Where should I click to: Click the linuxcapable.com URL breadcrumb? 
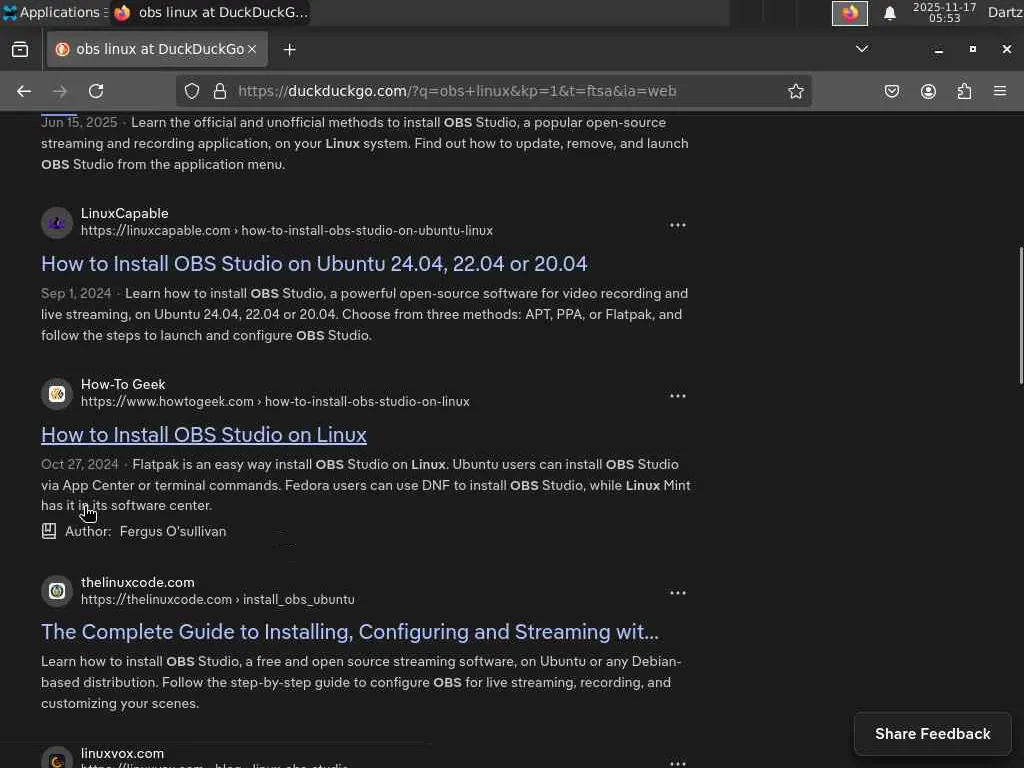click(287, 231)
